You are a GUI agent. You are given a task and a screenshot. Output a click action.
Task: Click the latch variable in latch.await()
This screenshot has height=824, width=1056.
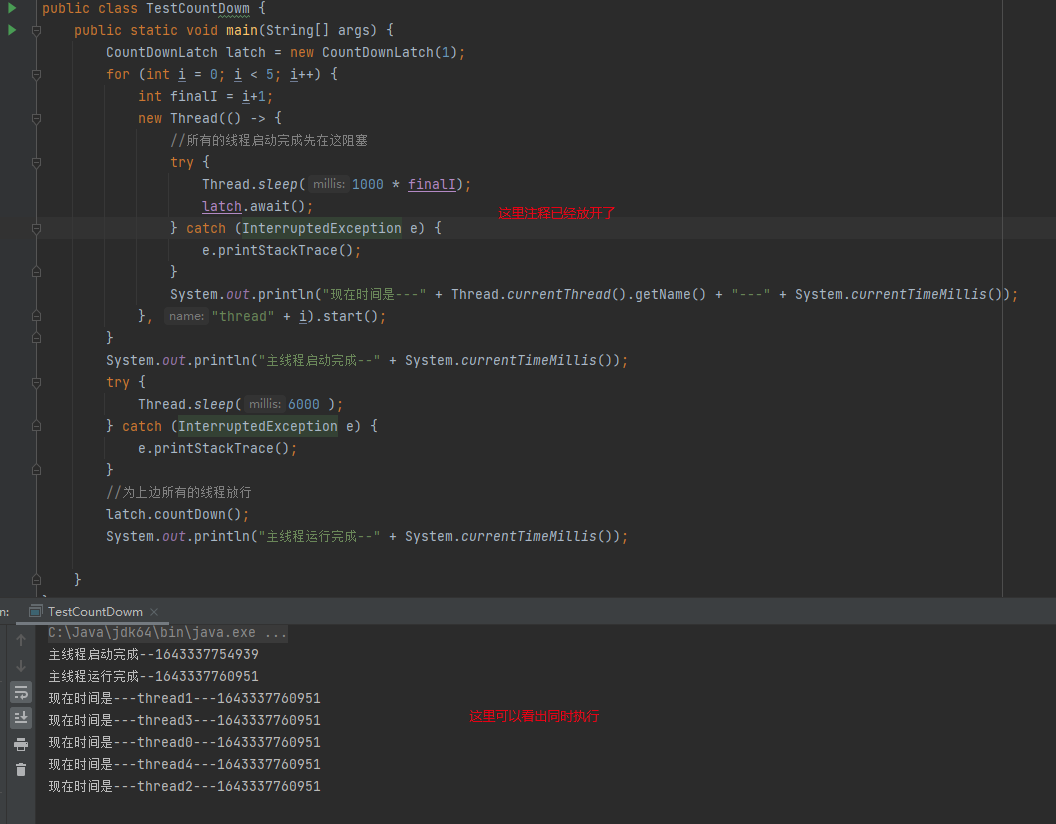[222, 206]
